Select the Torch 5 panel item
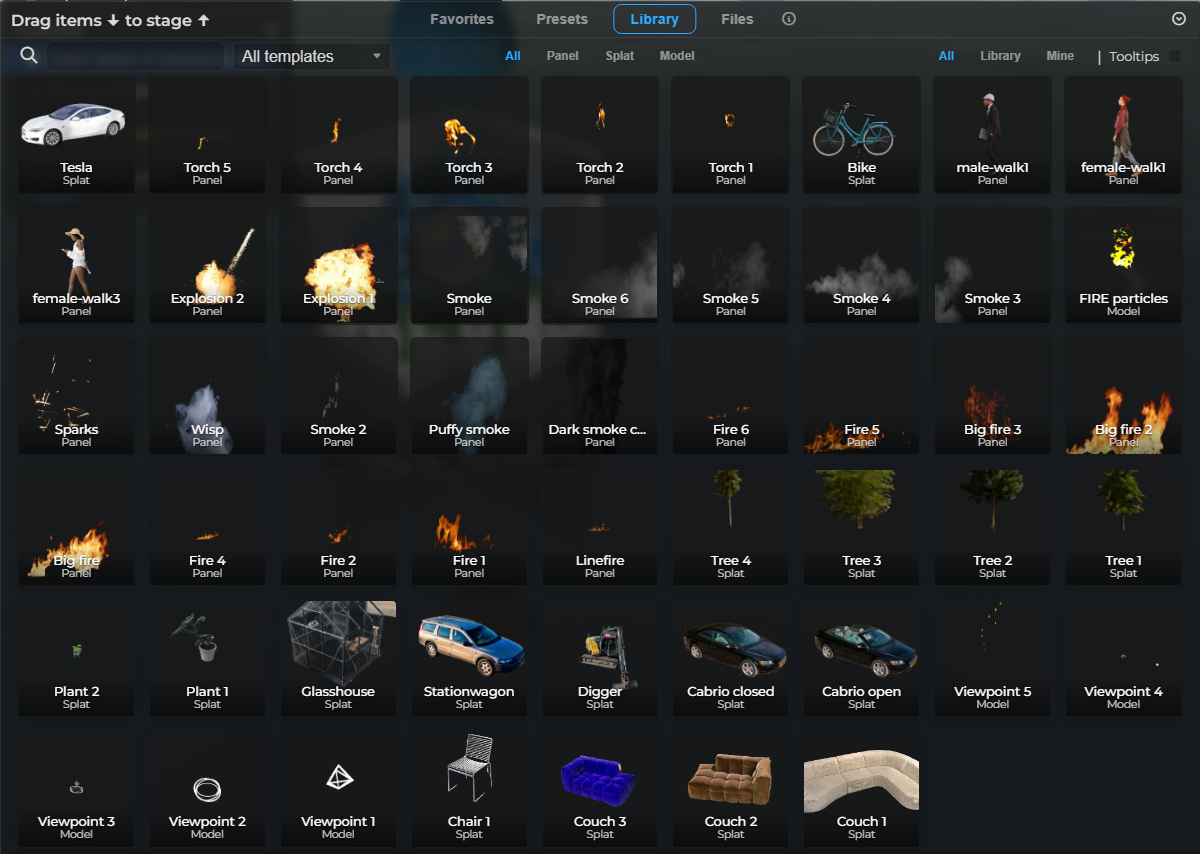 207,134
